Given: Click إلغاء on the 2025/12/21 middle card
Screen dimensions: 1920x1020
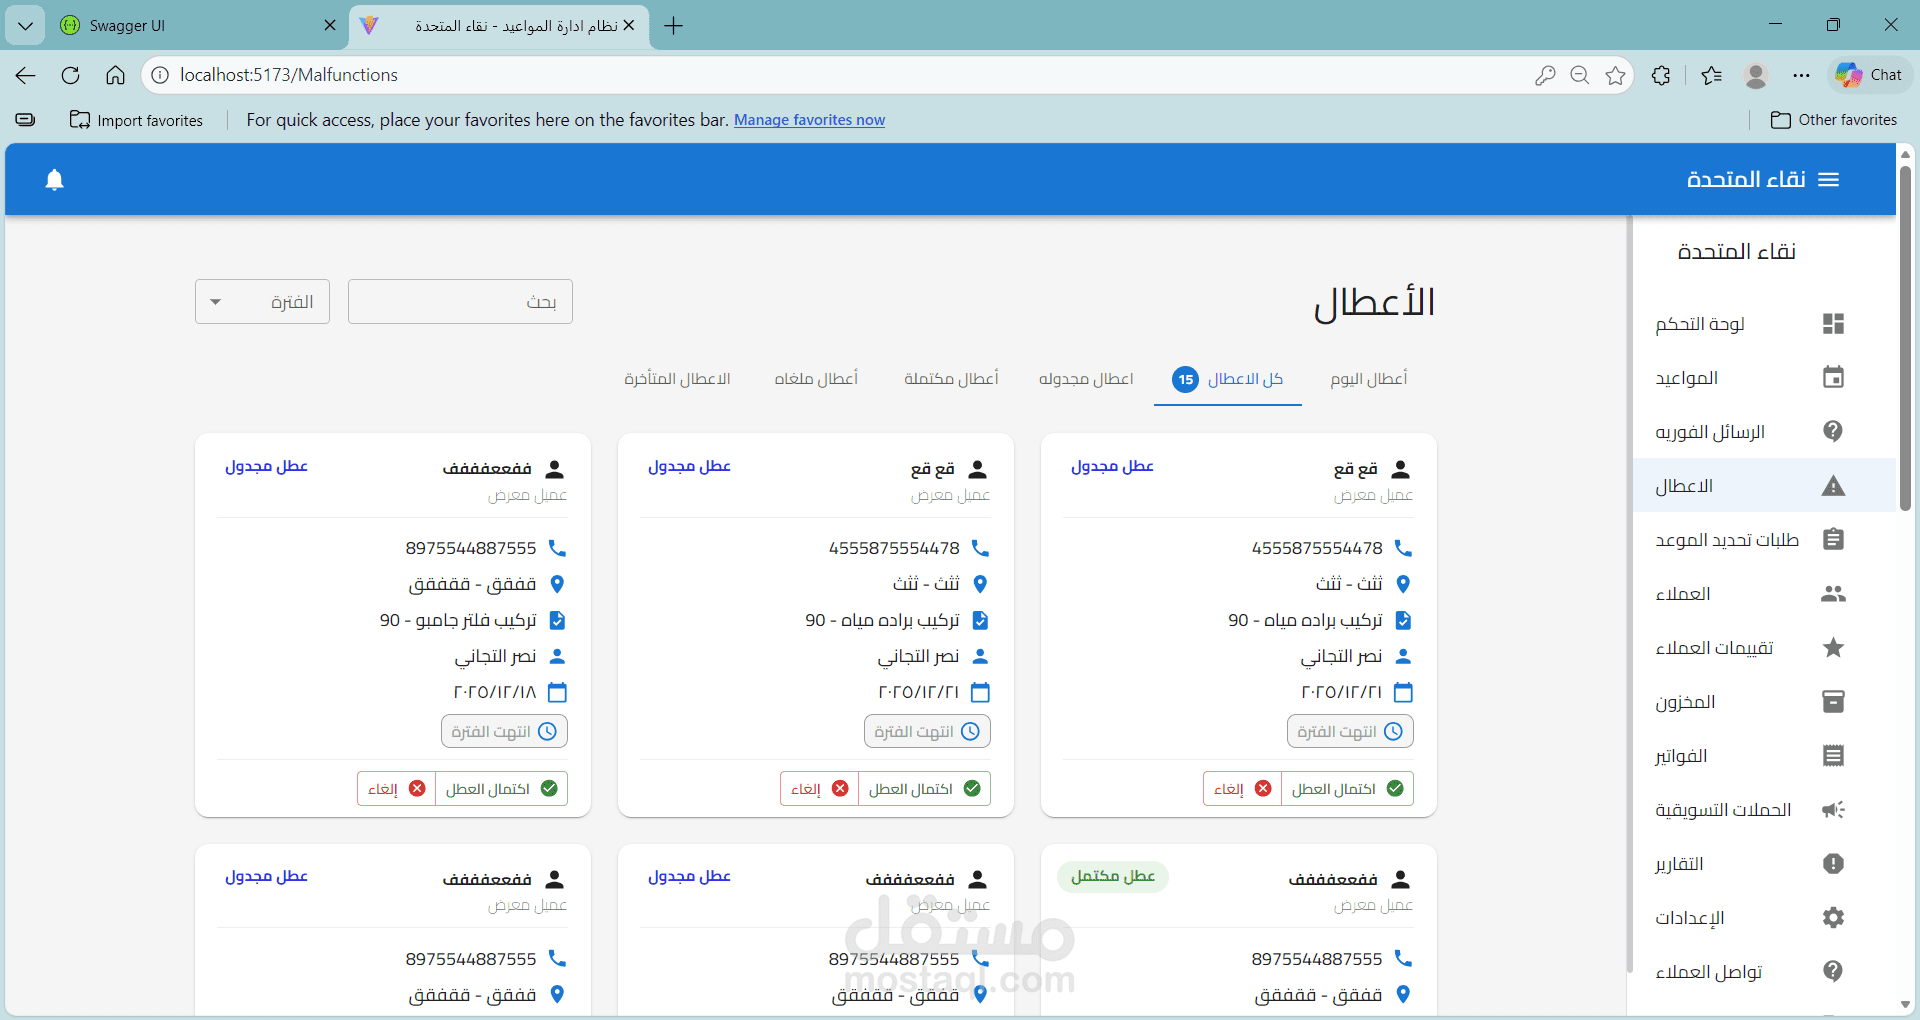Looking at the screenshot, I should point(819,789).
